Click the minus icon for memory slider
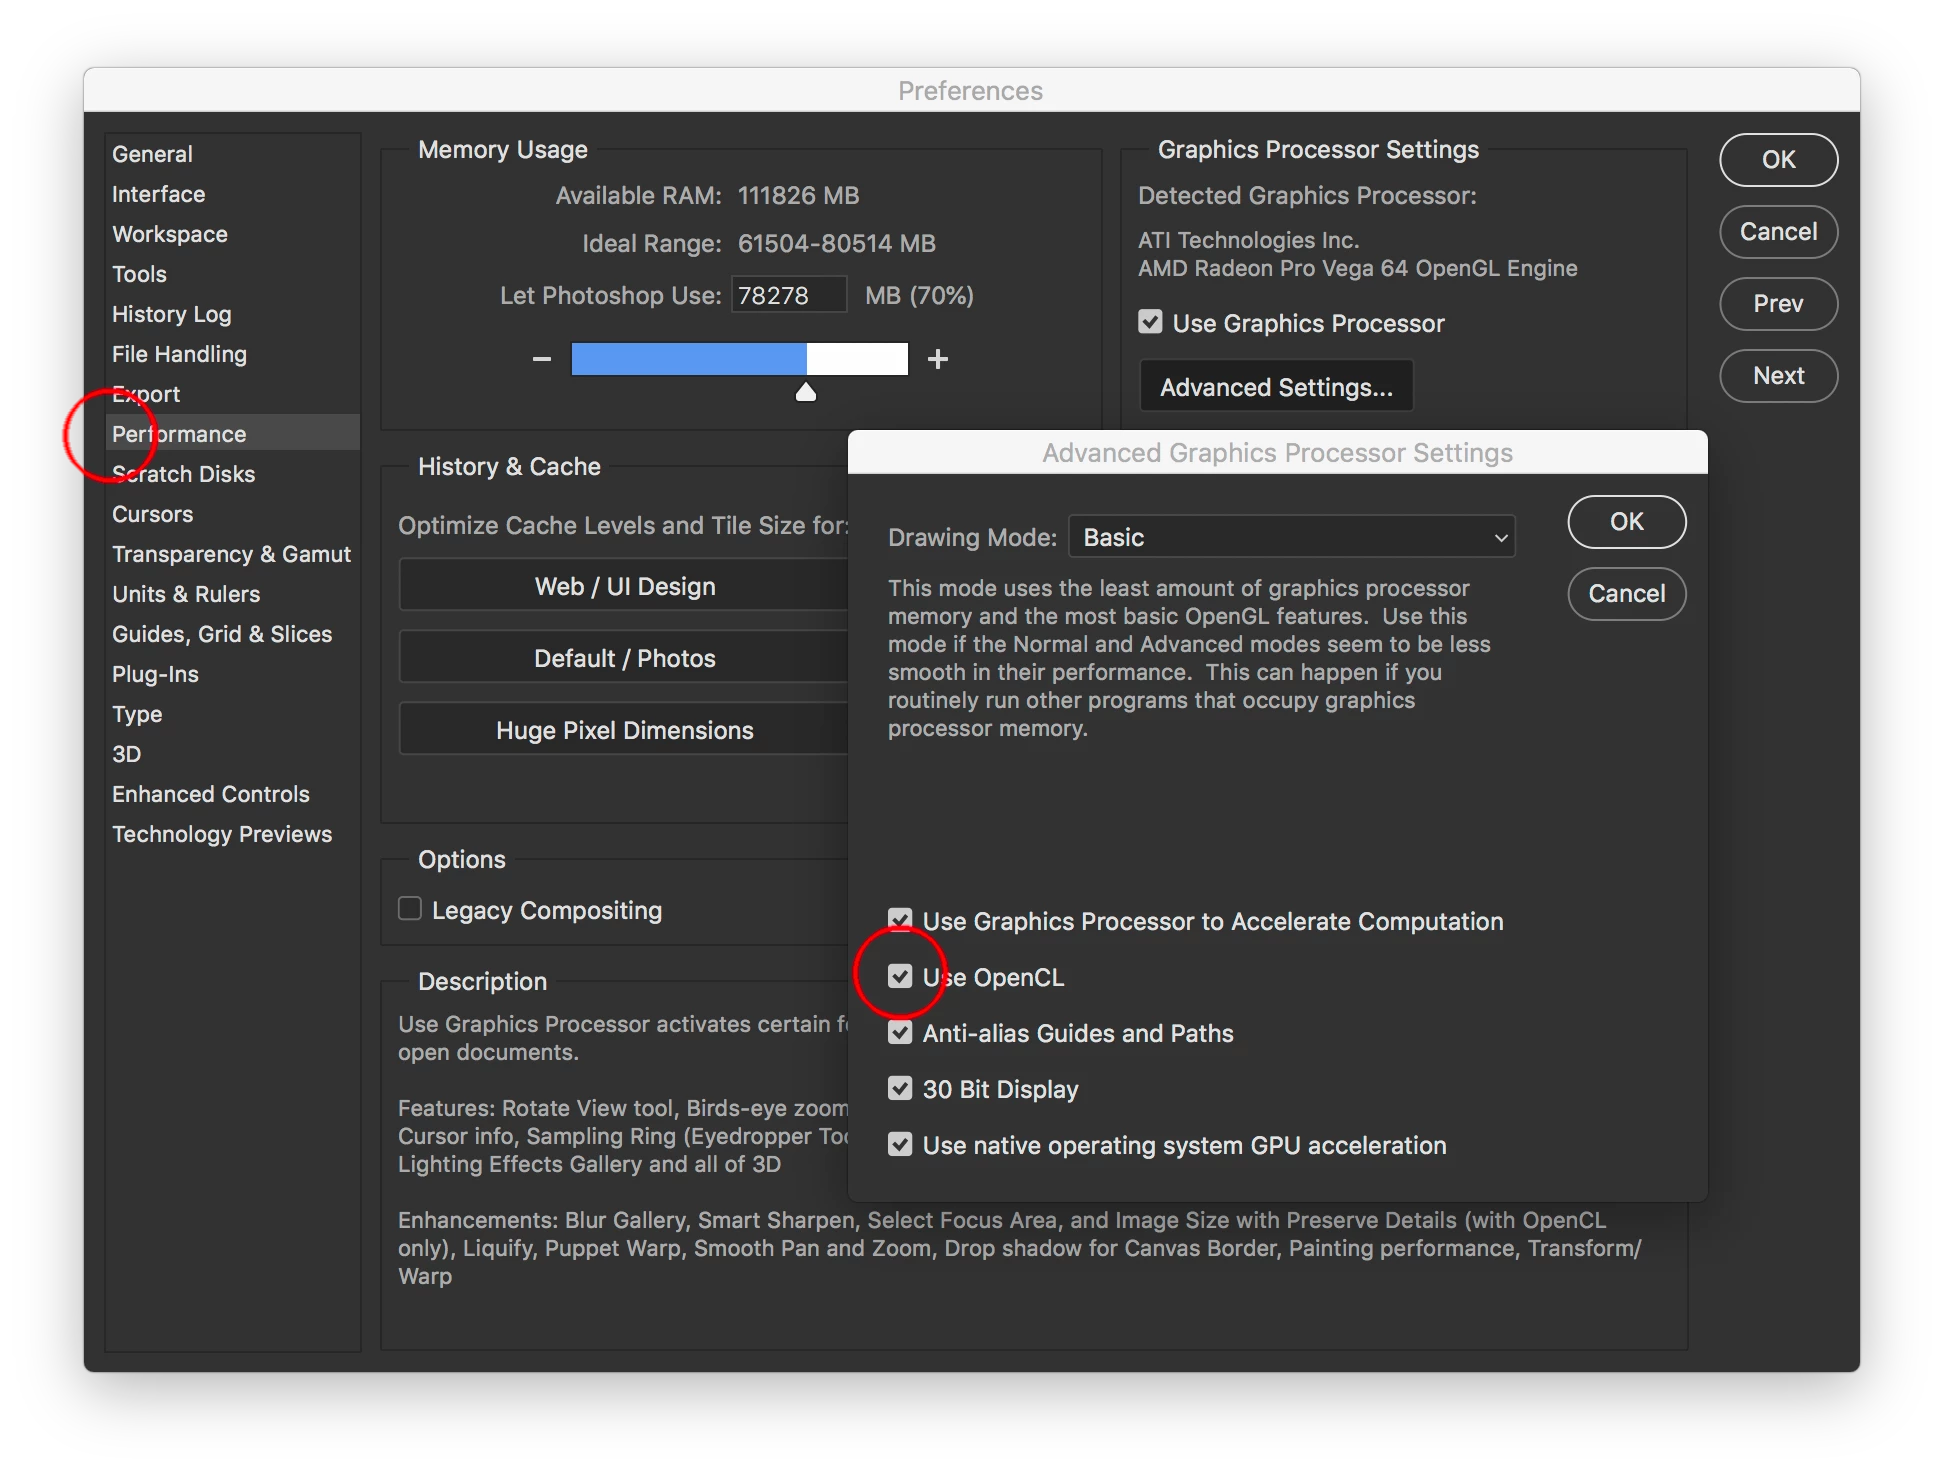The image size is (1944, 1472). (x=542, y=359)
